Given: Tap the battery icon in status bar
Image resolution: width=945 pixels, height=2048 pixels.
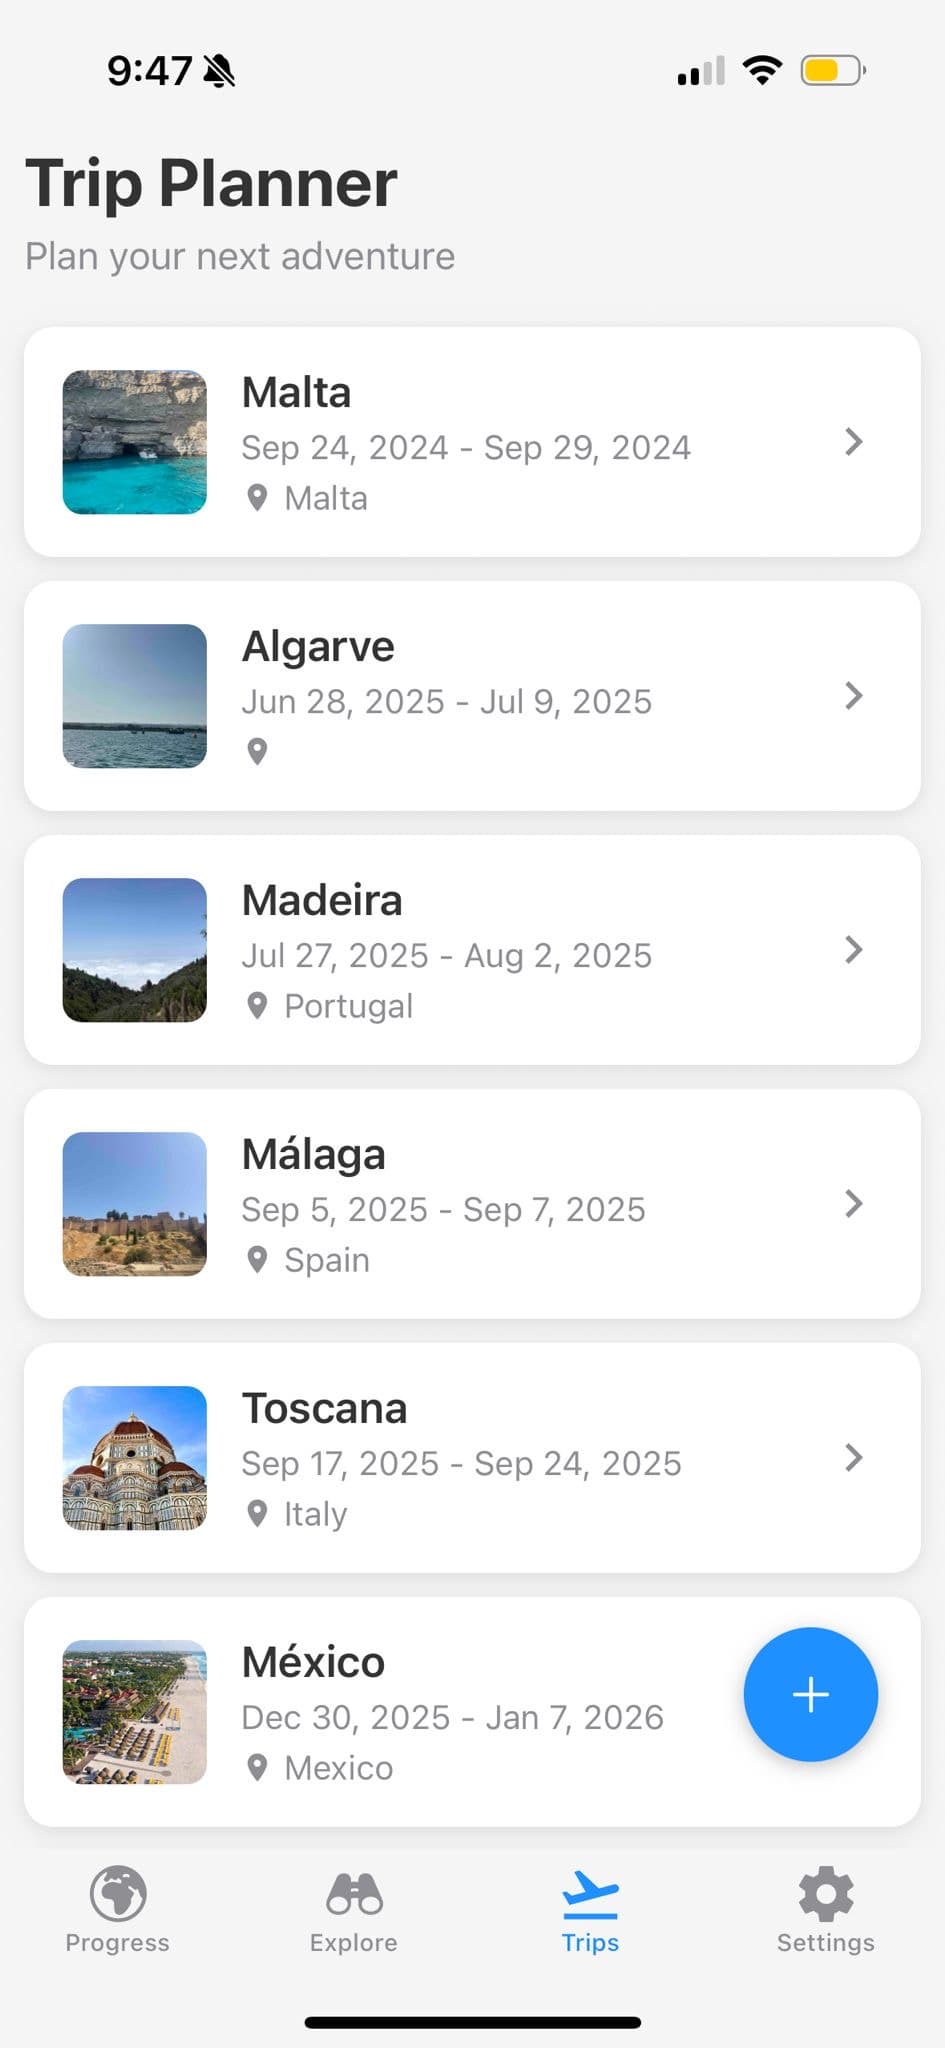Looking at the screenshot, I should (x=832, y=71).
